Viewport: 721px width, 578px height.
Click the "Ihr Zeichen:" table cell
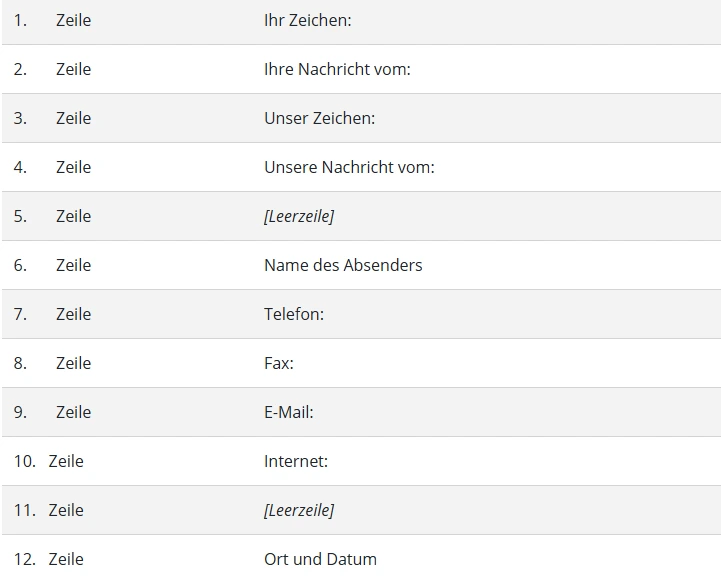pos(307,20)
